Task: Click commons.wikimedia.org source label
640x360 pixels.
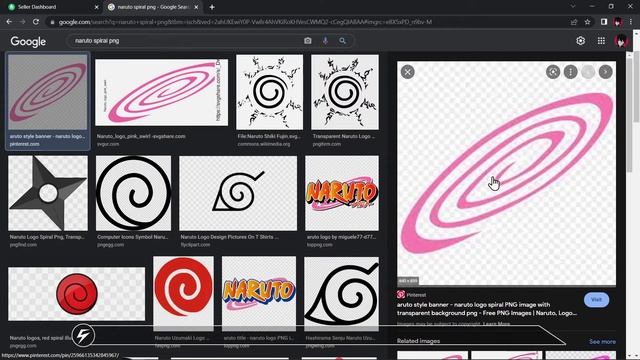Action: (264, 144)
